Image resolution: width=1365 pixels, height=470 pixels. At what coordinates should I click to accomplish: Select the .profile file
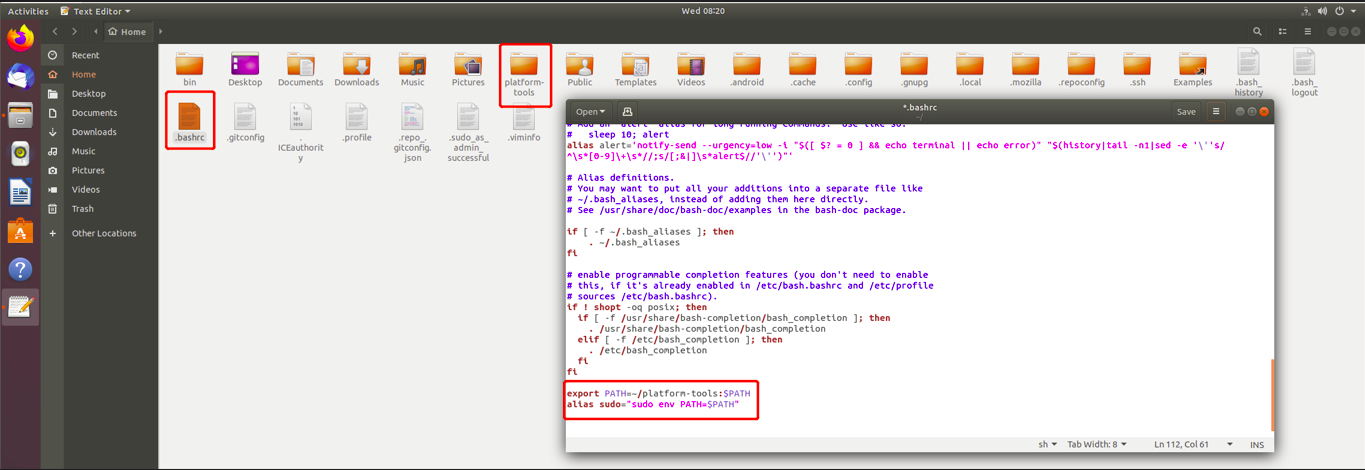(x=357, y=122)
